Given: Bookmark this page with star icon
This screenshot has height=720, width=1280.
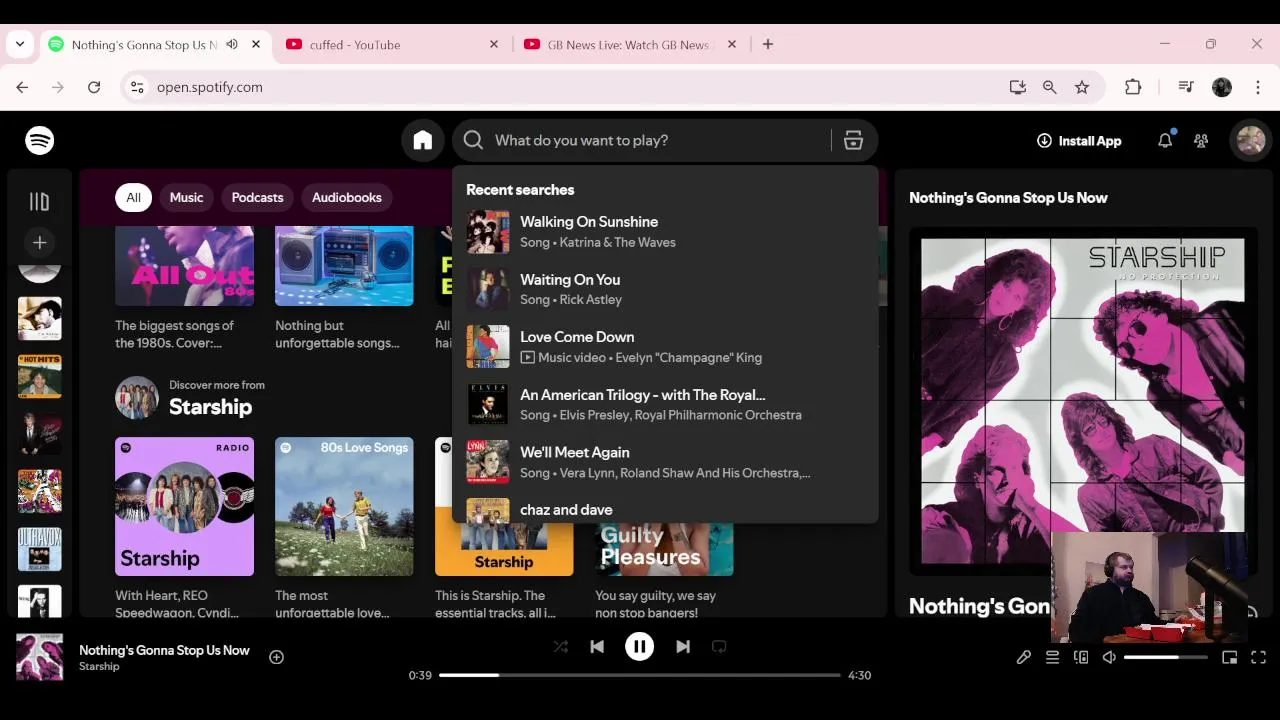Looking at the screenshot, I should [x=1082, y=88].
